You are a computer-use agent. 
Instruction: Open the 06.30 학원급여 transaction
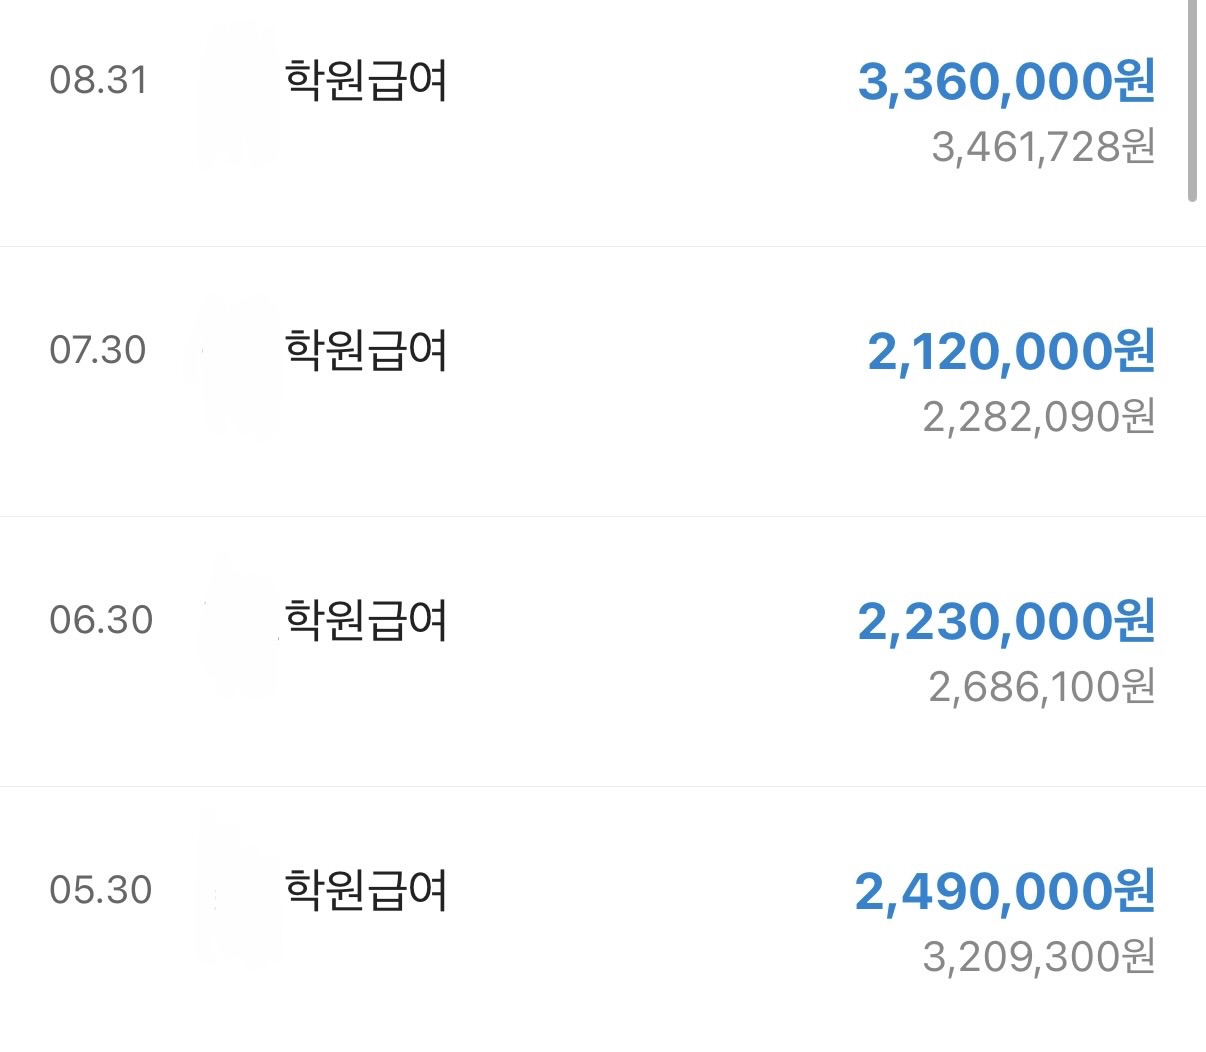[x=366, y=620]
